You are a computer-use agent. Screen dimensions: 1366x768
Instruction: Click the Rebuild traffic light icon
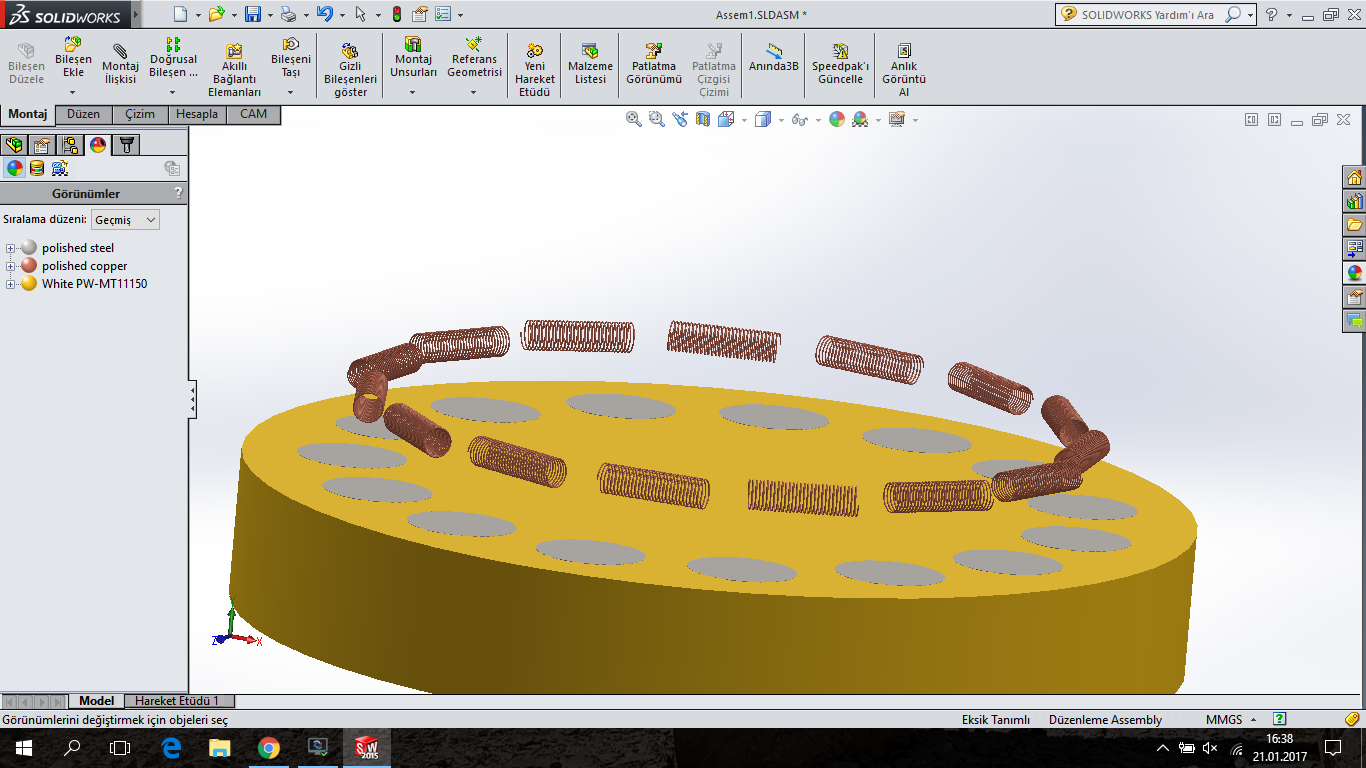click(x=396, y=14)
